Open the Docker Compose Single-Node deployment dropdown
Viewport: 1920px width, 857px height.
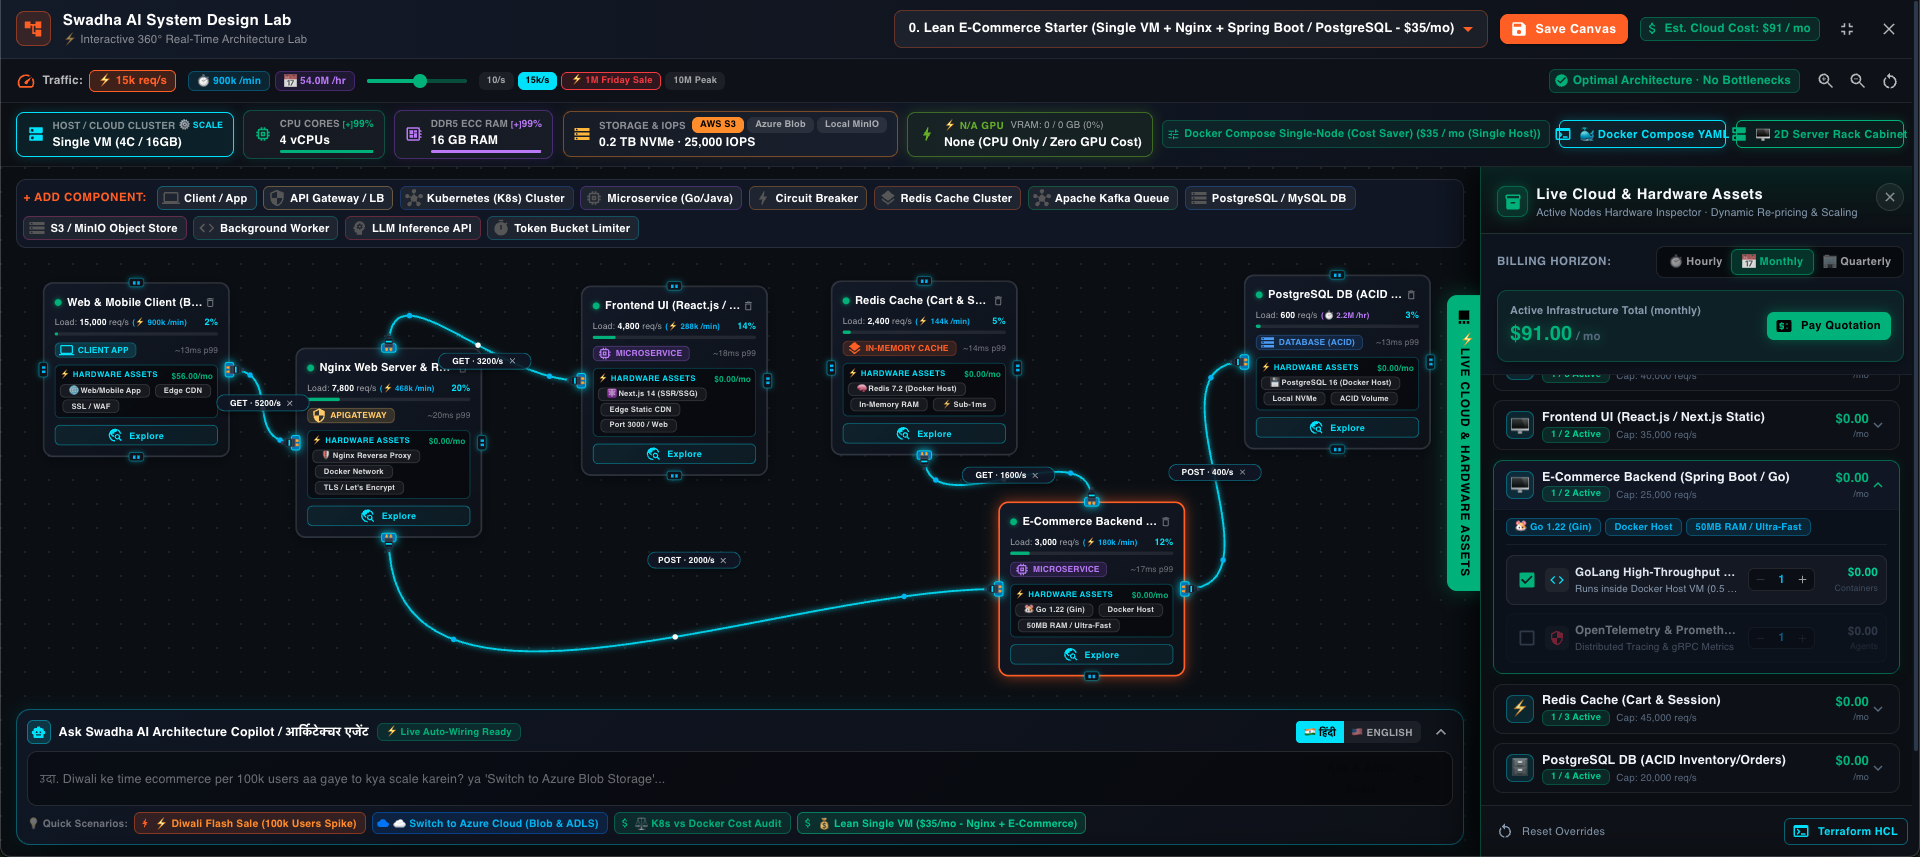1356,133
